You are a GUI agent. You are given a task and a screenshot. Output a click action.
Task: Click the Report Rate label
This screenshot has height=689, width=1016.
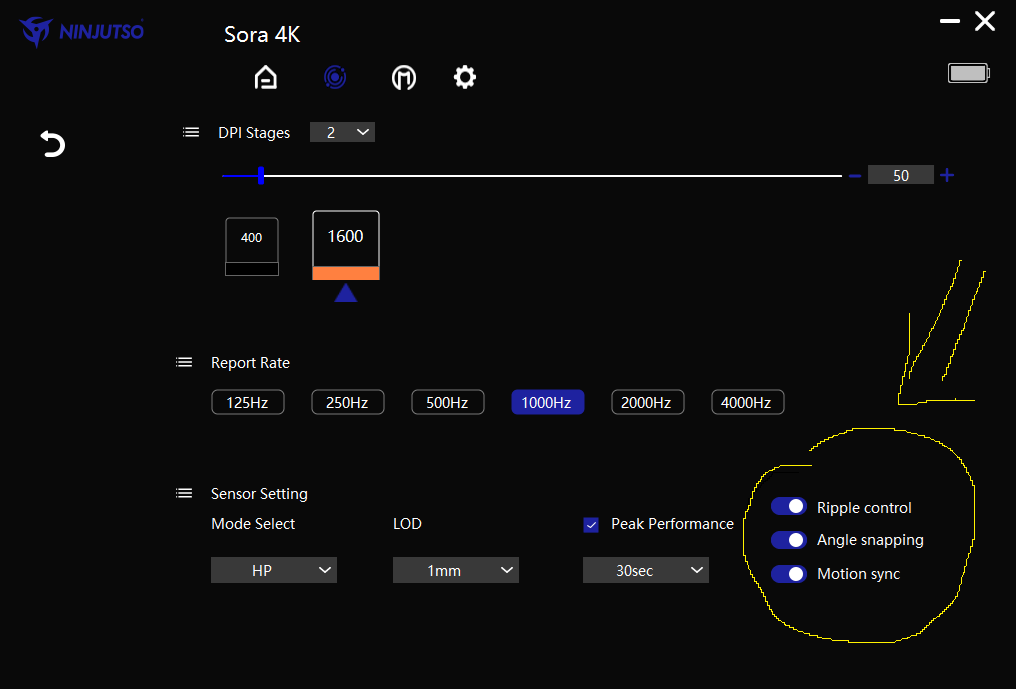click(x=250, y=363)
